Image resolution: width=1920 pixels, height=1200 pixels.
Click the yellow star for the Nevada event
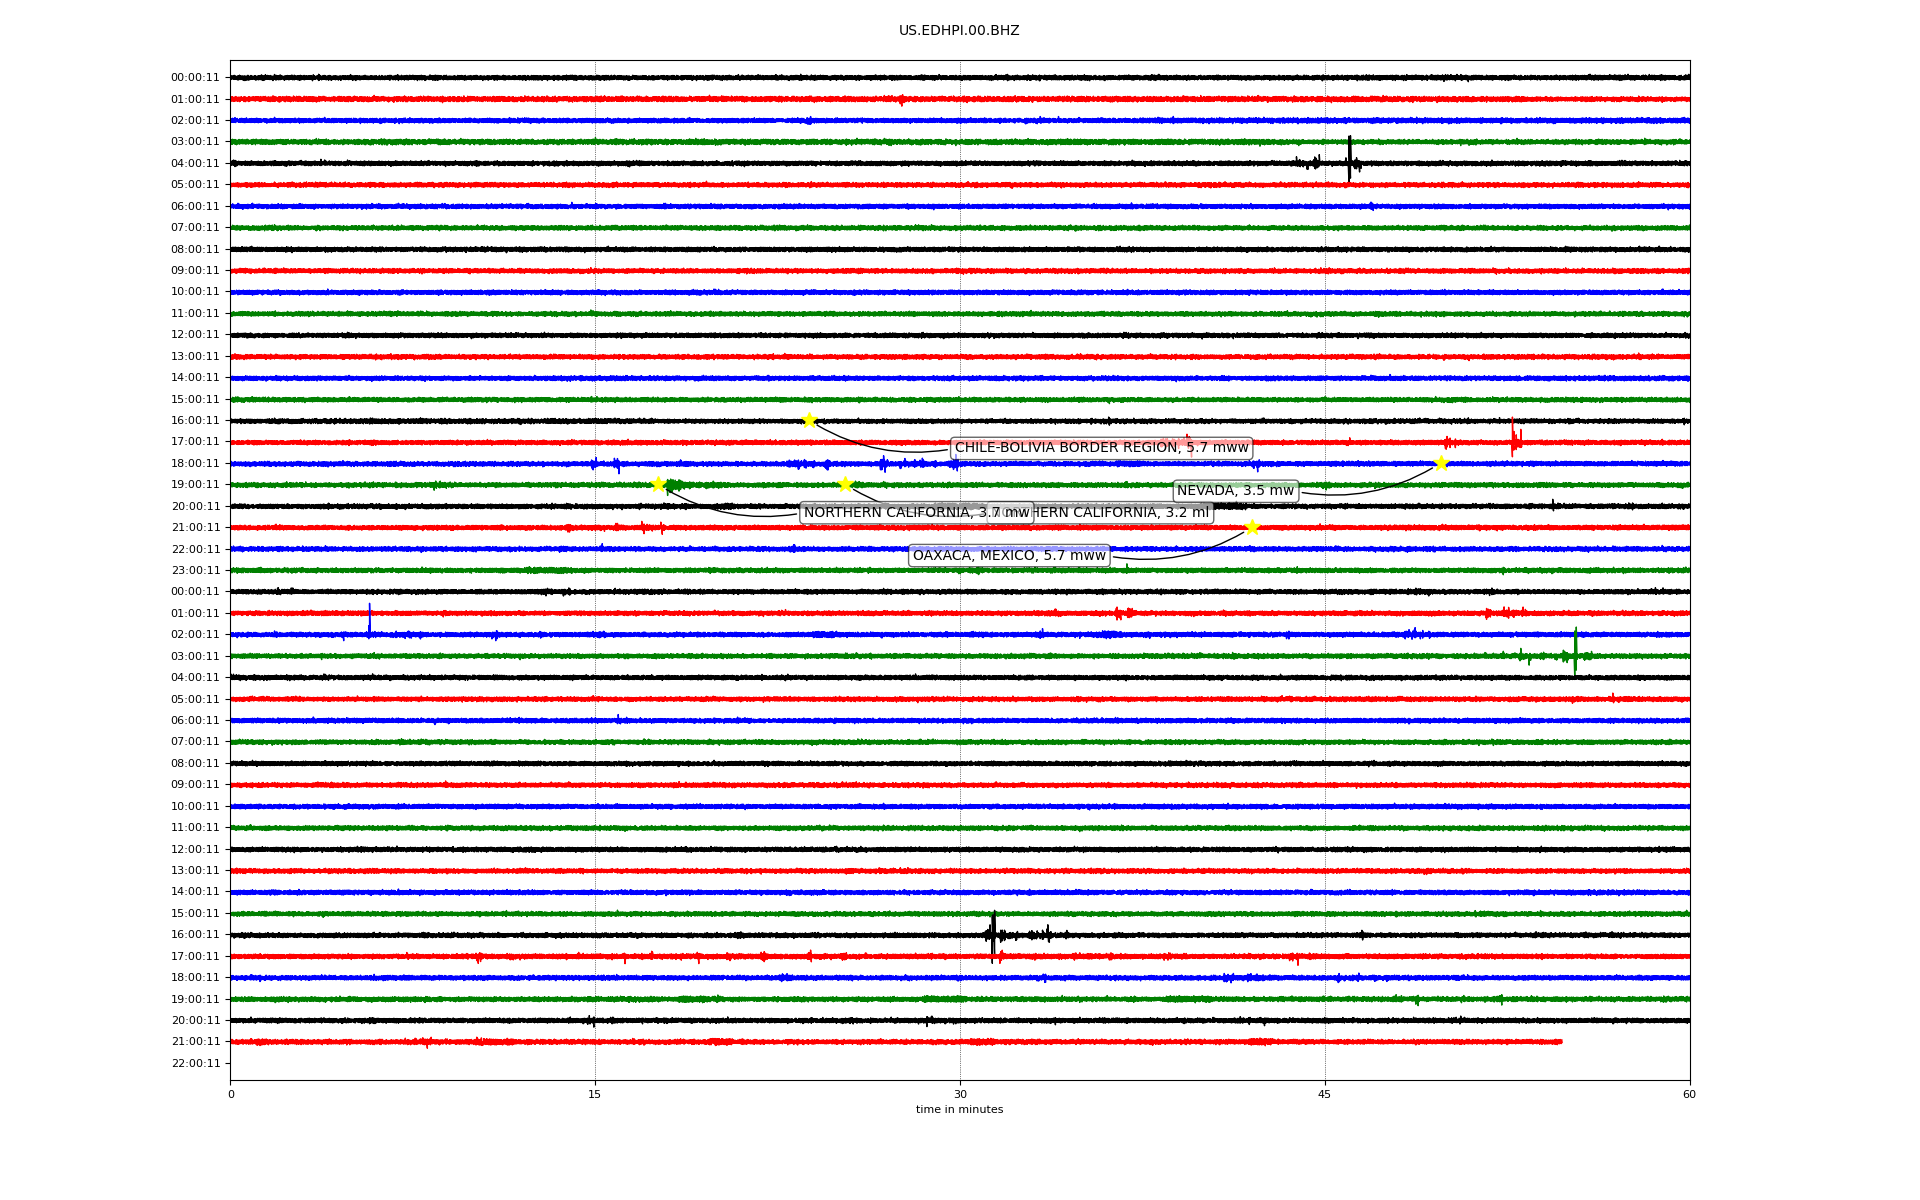click(x=1441, y=463)
